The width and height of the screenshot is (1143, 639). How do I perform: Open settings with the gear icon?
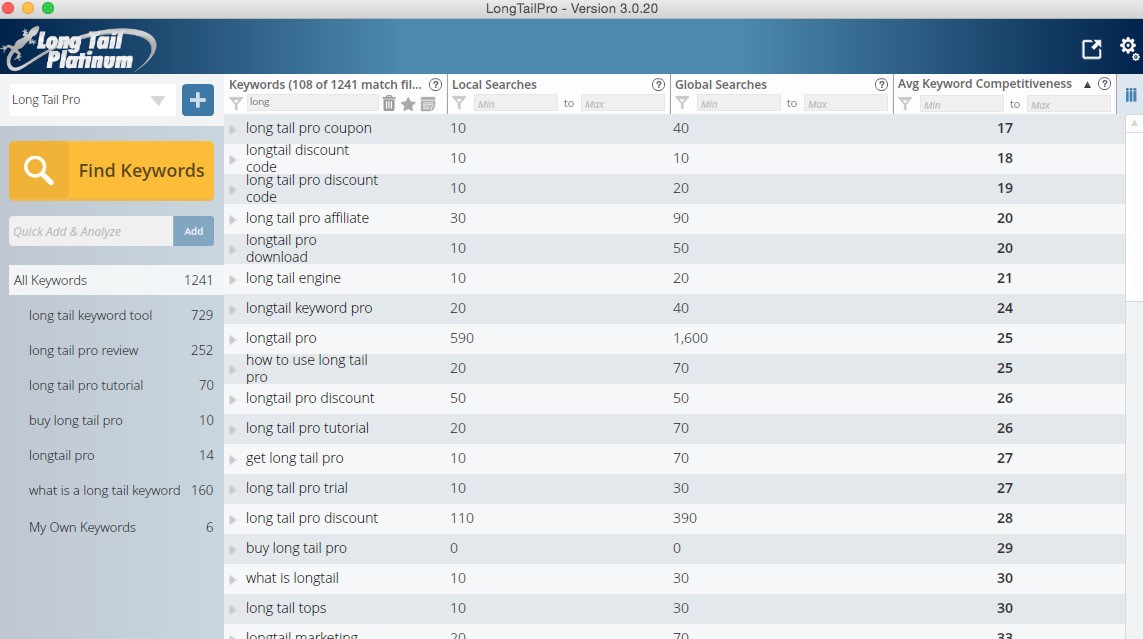[x=1128, y=48]
